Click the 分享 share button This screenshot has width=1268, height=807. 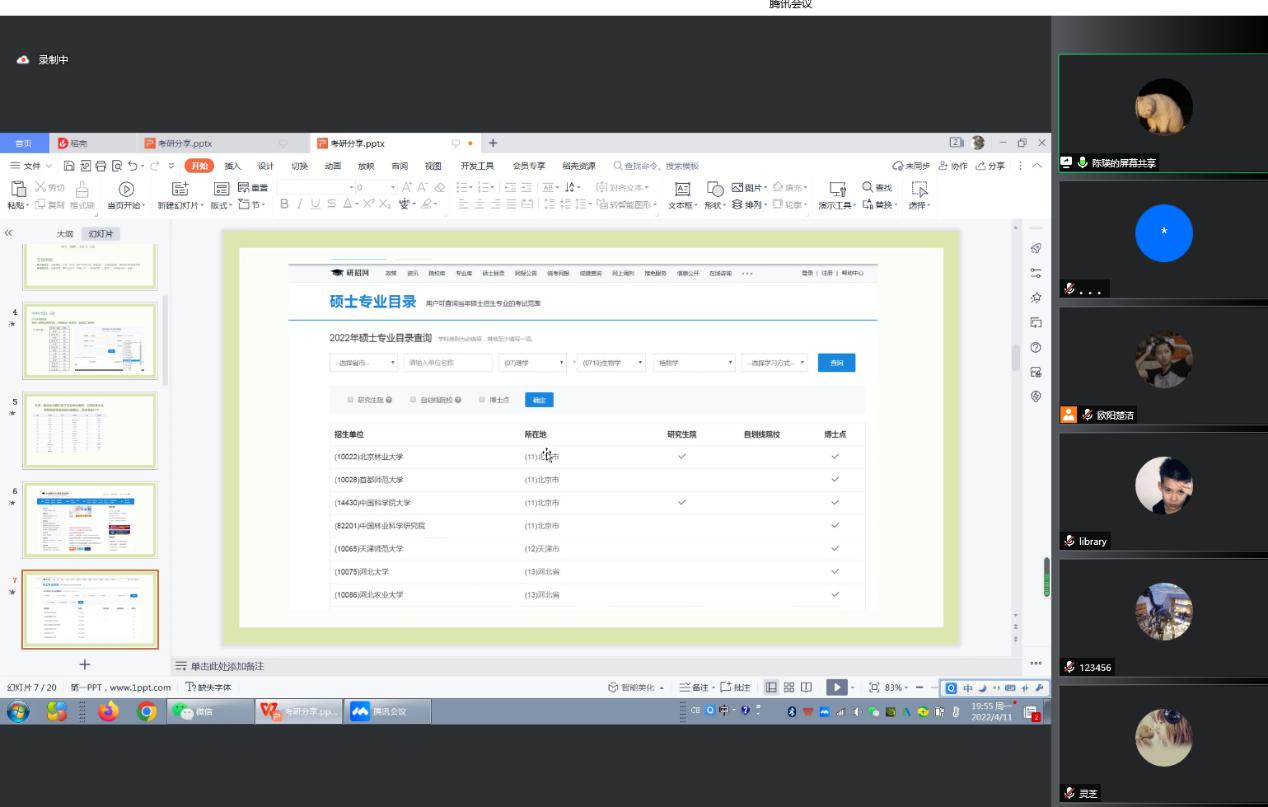pyautogui.click(x=990, y=166)
